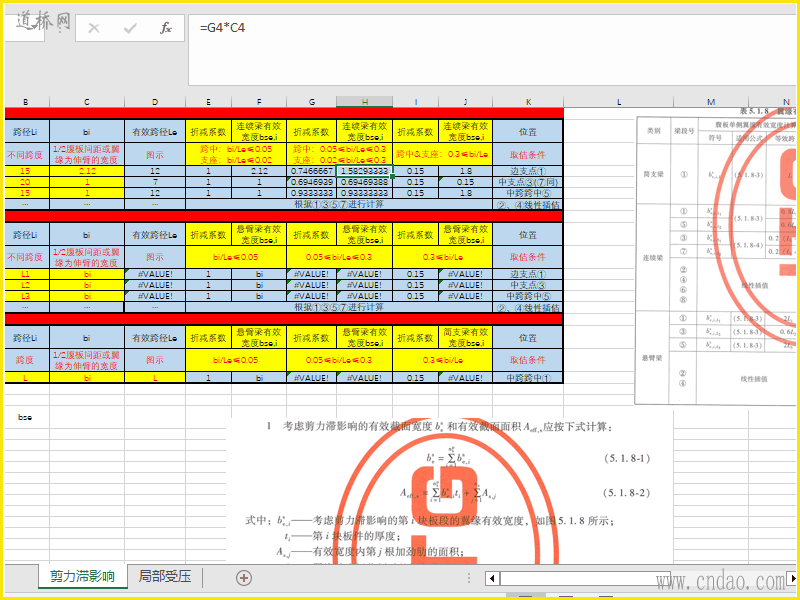Select column K header
This screenshot has width=800, height=600.
tap(528, 102)
